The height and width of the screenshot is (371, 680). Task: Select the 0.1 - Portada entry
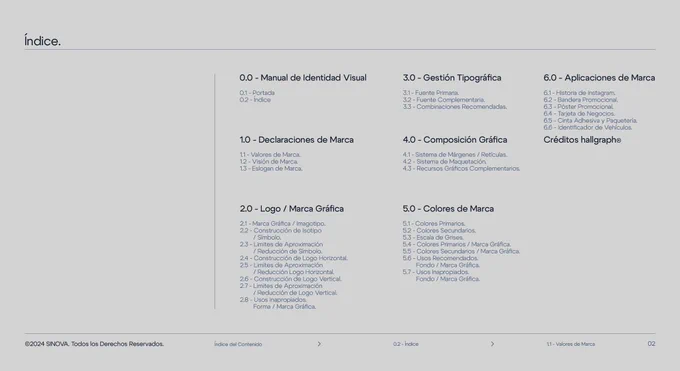click(257, 92)
